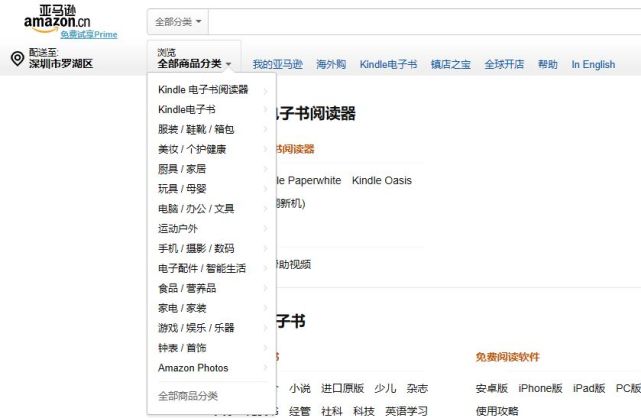Open 小说 ebook category link

(300, 388)
